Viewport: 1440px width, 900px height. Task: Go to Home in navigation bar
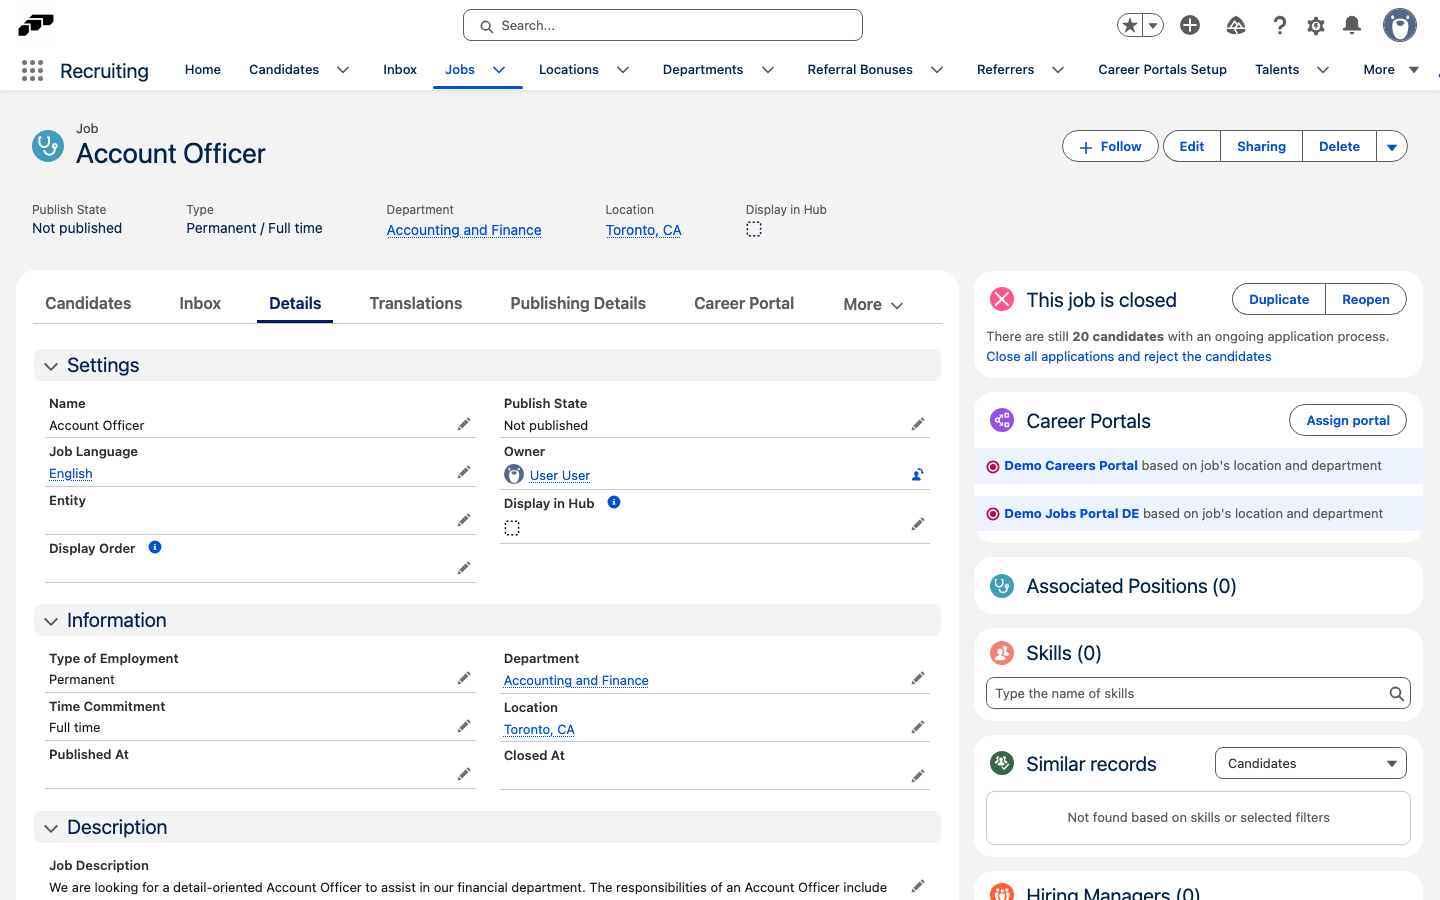tap(203, 70)
